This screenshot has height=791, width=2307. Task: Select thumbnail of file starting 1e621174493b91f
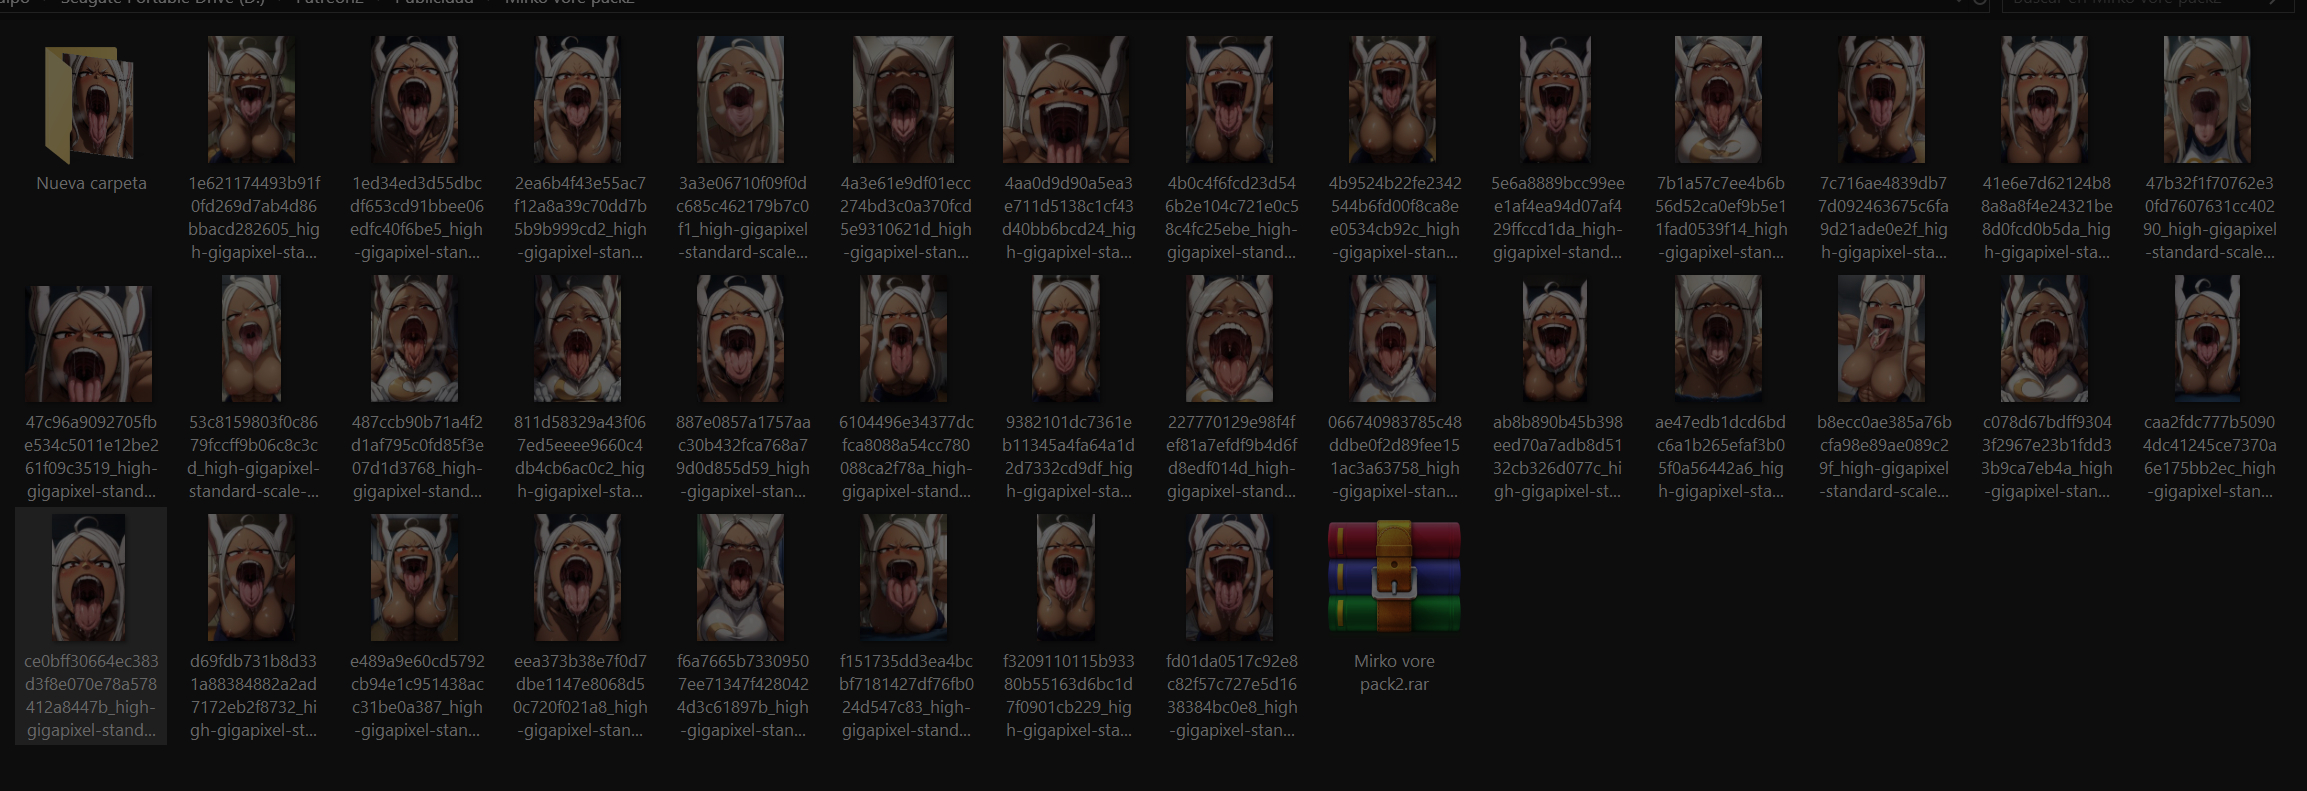point(251,99)
